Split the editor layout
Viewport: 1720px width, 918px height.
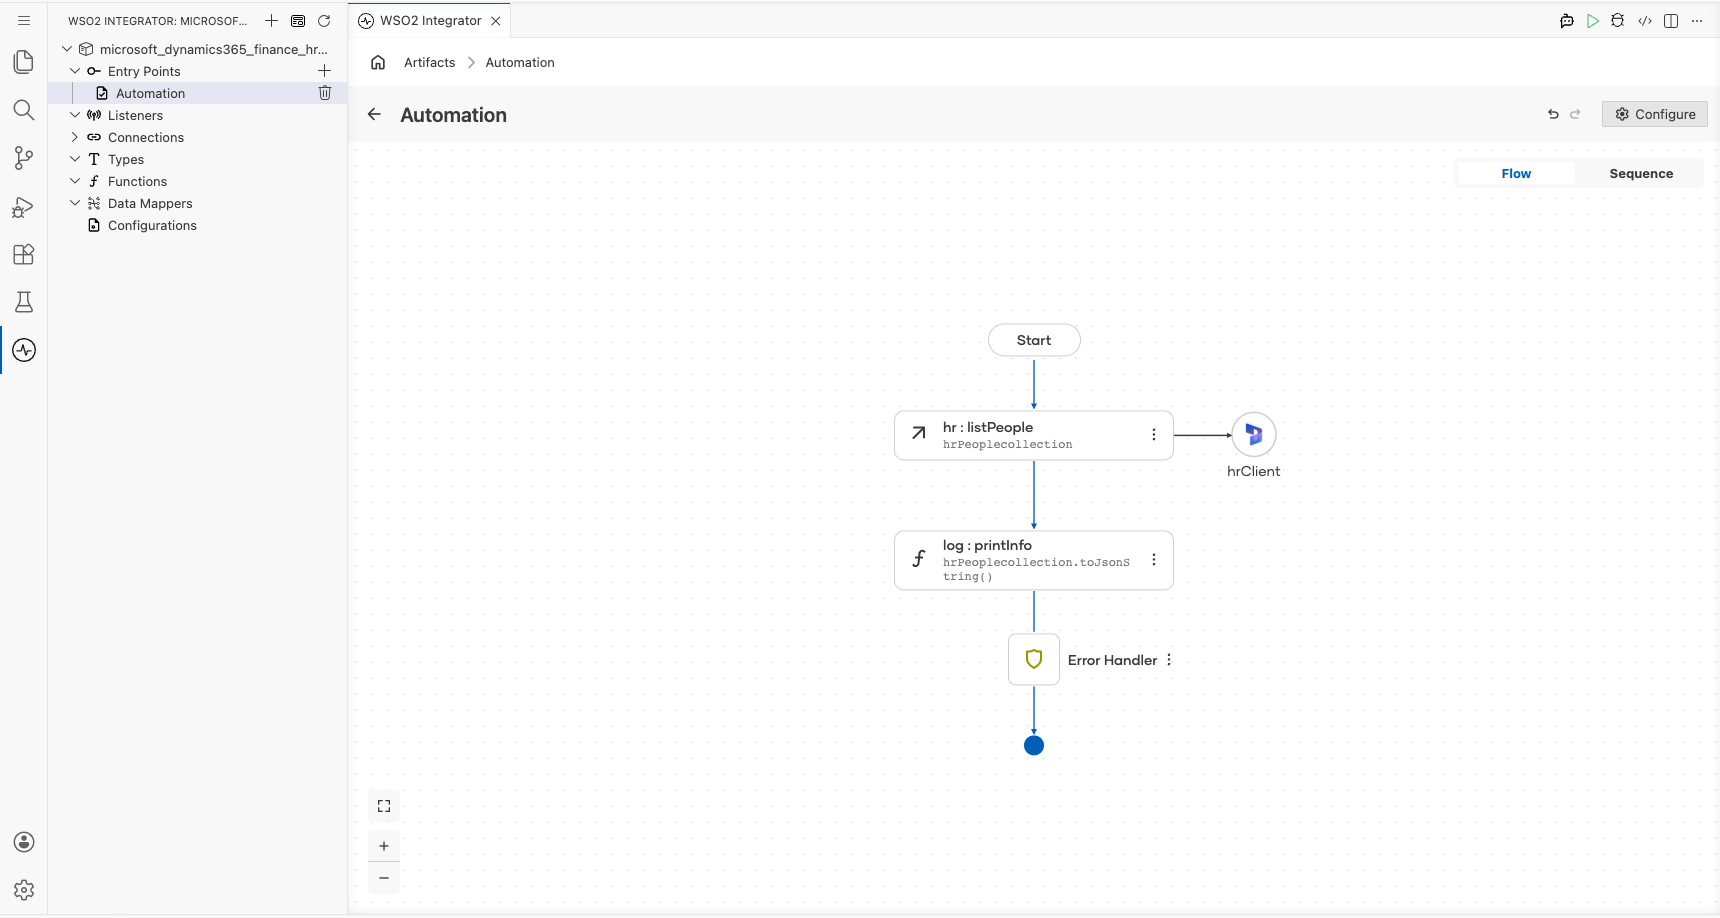(1671, 20)
